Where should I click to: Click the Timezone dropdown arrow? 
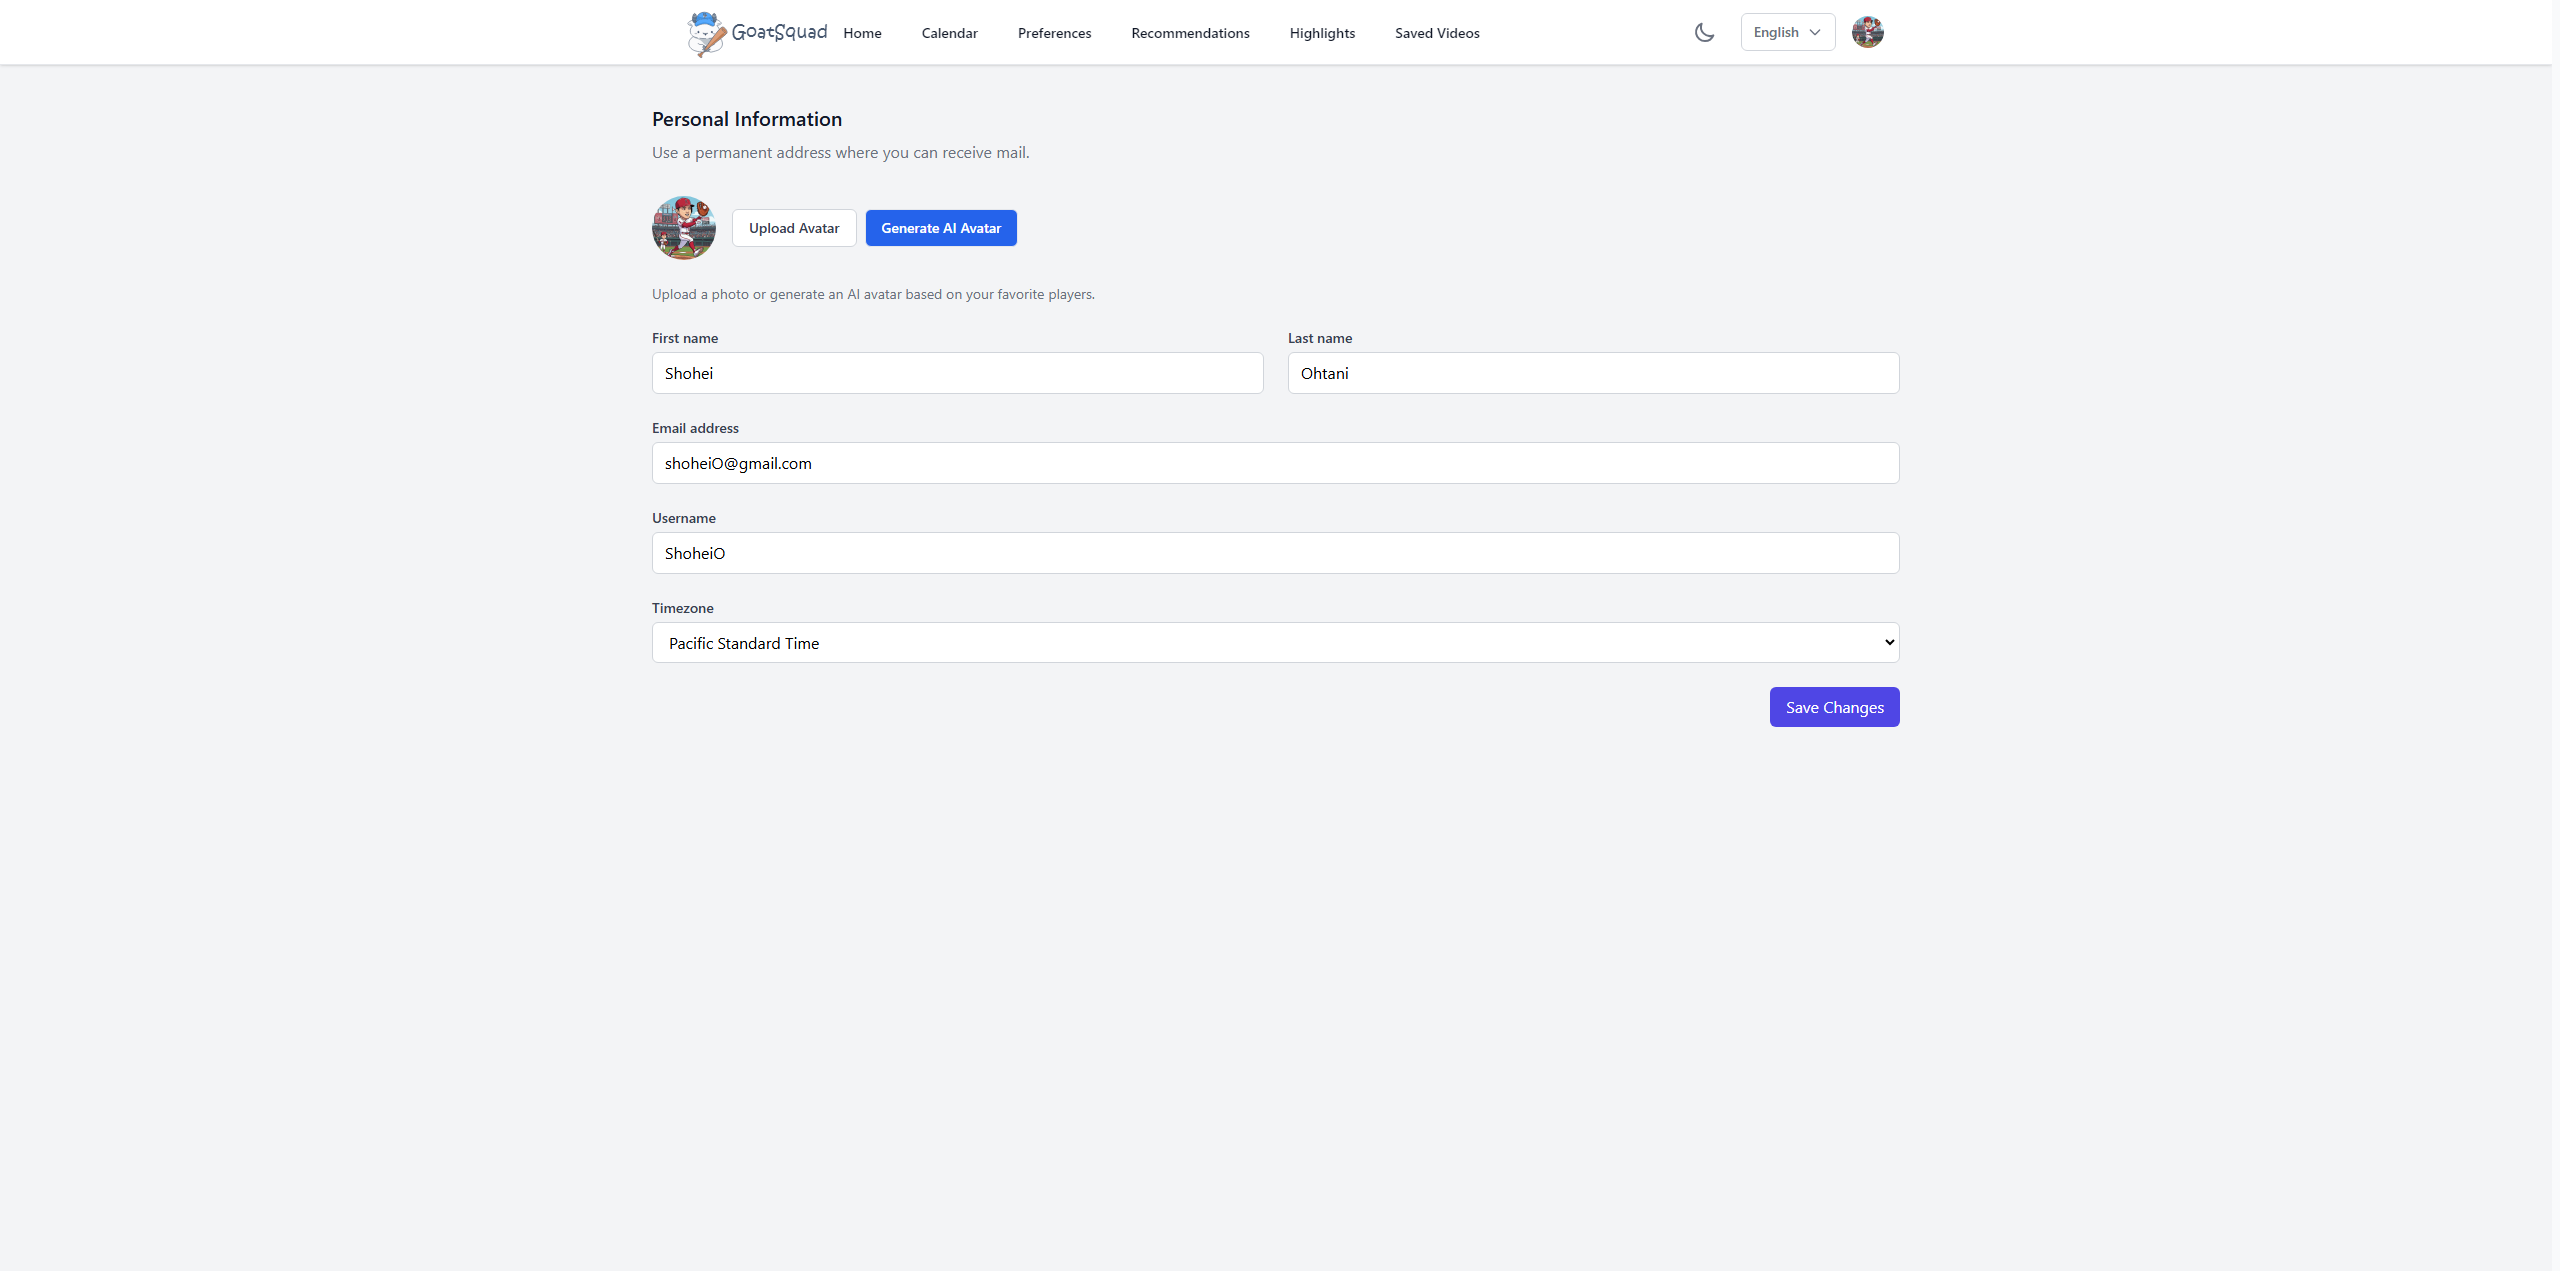pos(1888,643)
